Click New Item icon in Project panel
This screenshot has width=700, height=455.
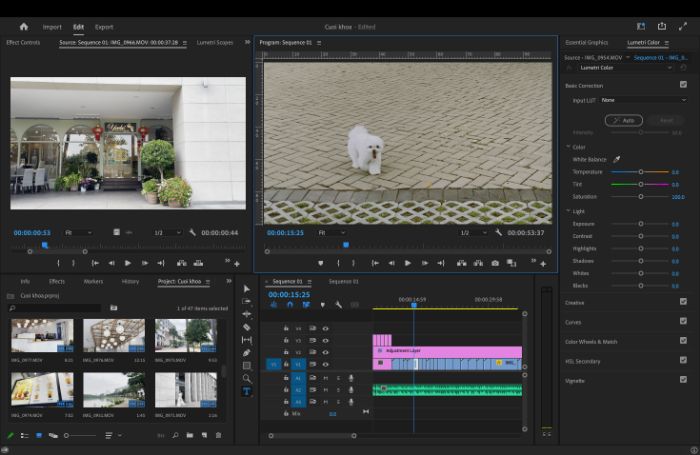coord(204,435)
